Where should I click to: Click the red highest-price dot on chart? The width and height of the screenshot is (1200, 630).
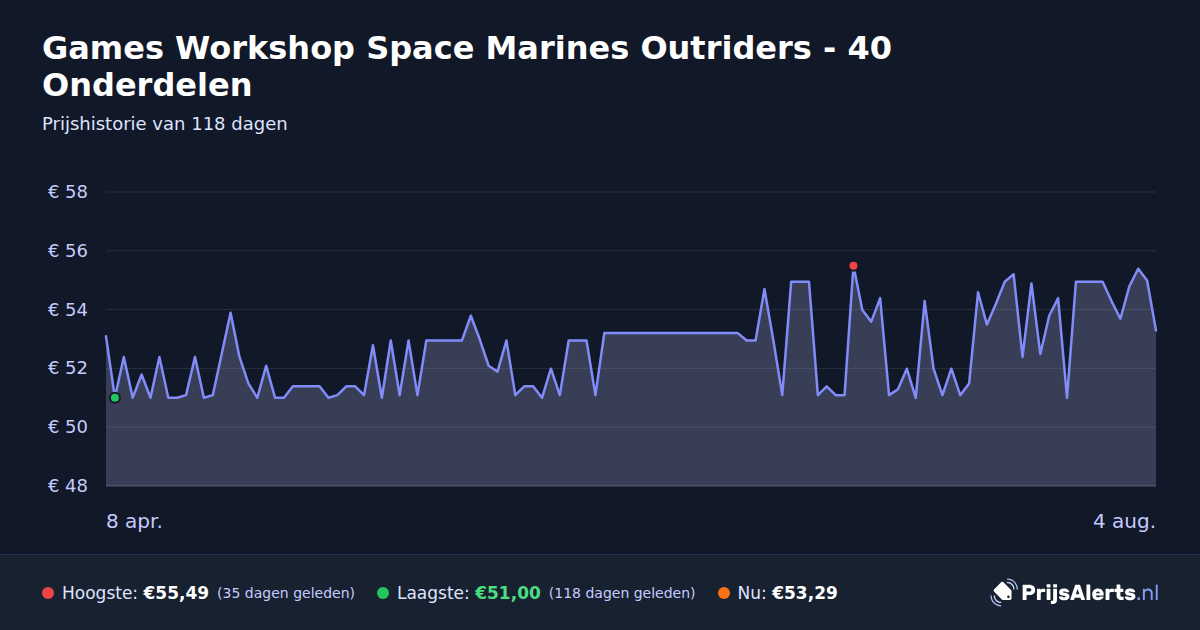853,266
